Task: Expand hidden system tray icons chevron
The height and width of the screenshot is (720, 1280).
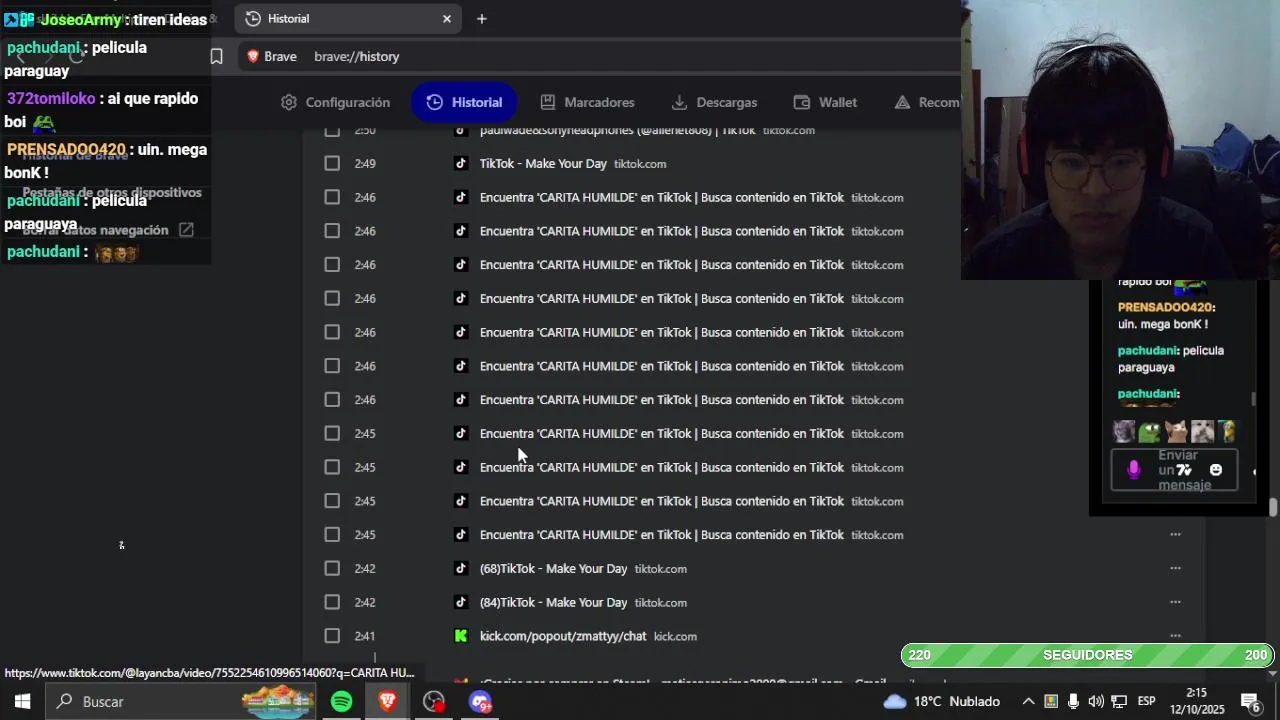Action: (1028, 702)
